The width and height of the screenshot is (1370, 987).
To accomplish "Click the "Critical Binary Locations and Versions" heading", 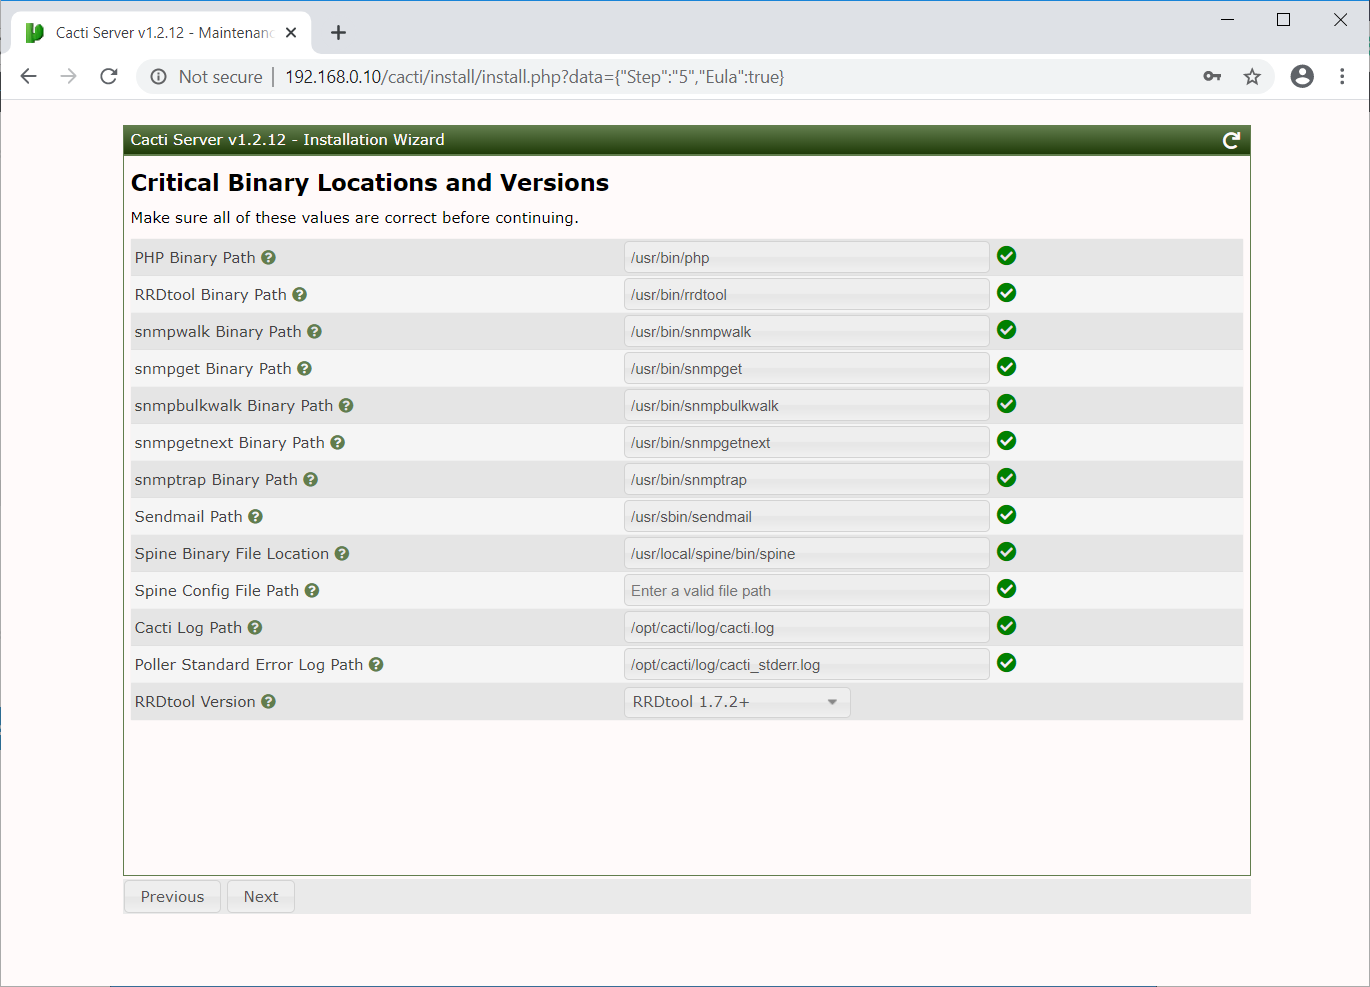I will coord(370,183).
